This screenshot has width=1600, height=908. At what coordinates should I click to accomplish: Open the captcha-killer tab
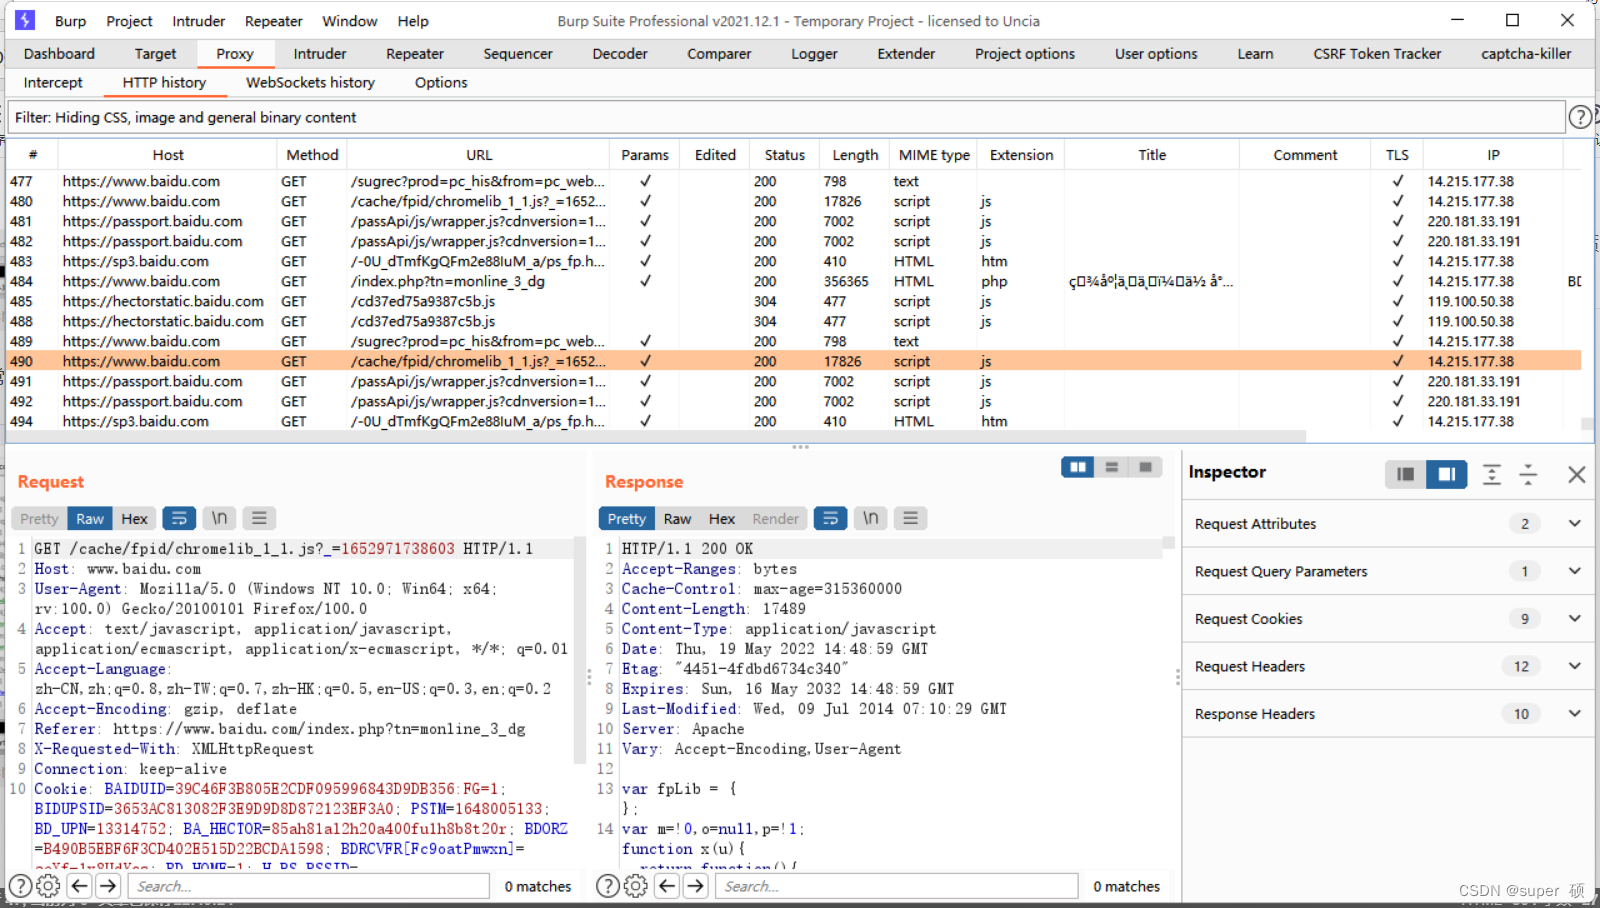(1526, 54)
